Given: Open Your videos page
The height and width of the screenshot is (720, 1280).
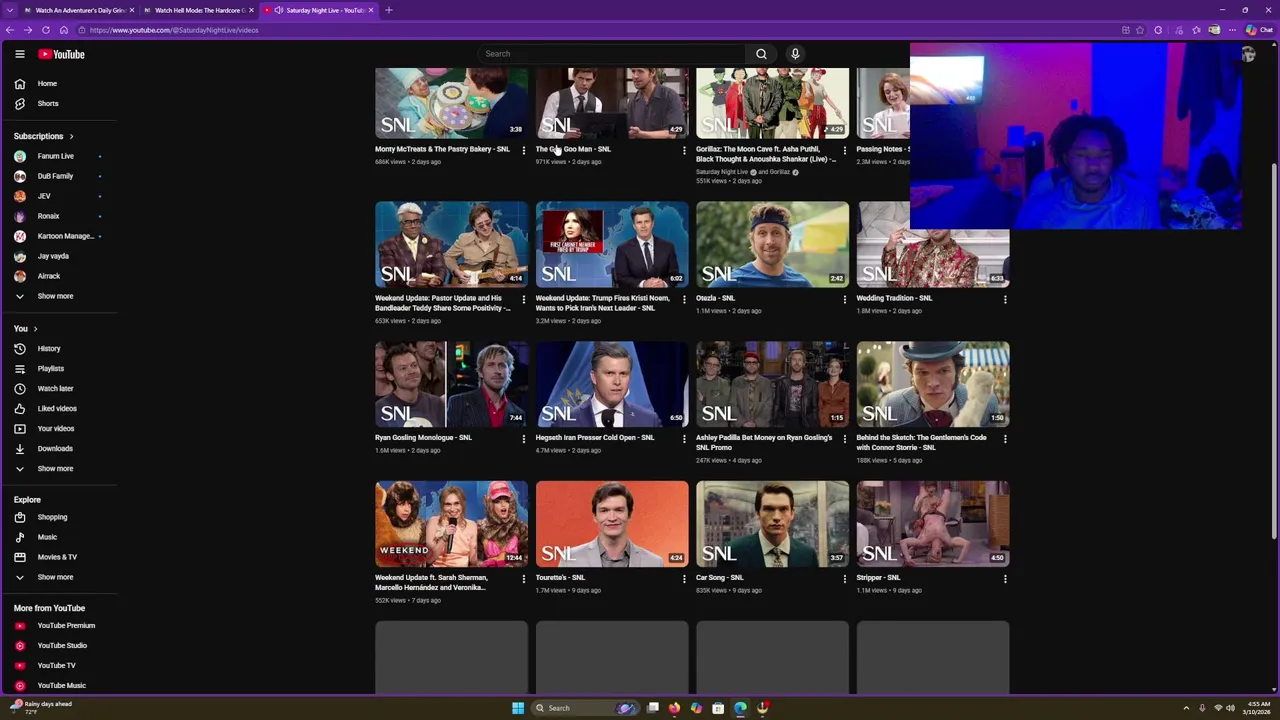Looking at the screenshot, I should tap(58, 429).
